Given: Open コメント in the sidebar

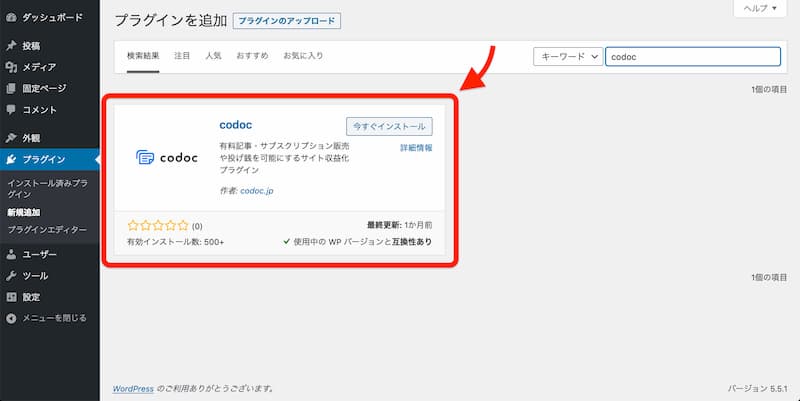Looking at the screenshot, I should pos(49,110).
